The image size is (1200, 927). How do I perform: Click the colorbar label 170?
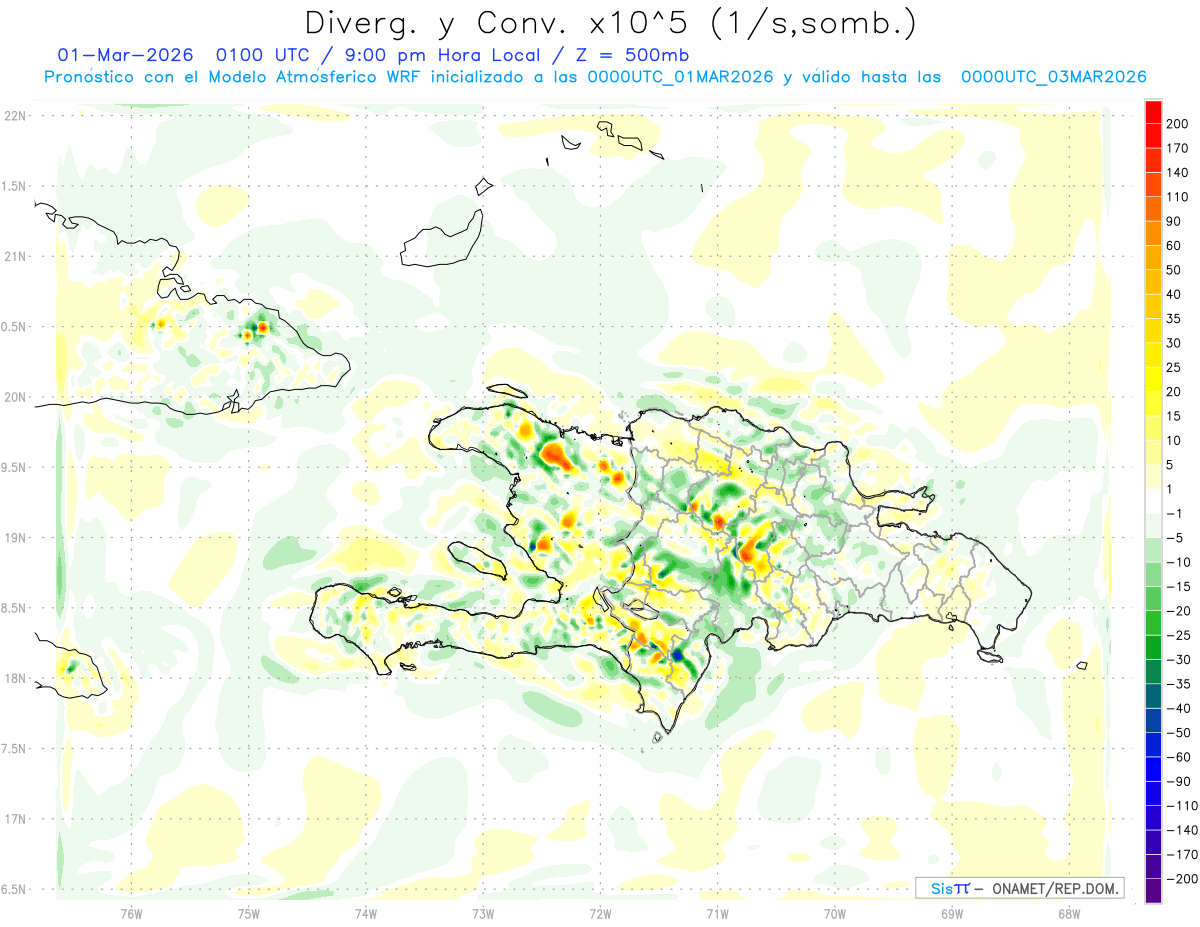(1179, 148)
